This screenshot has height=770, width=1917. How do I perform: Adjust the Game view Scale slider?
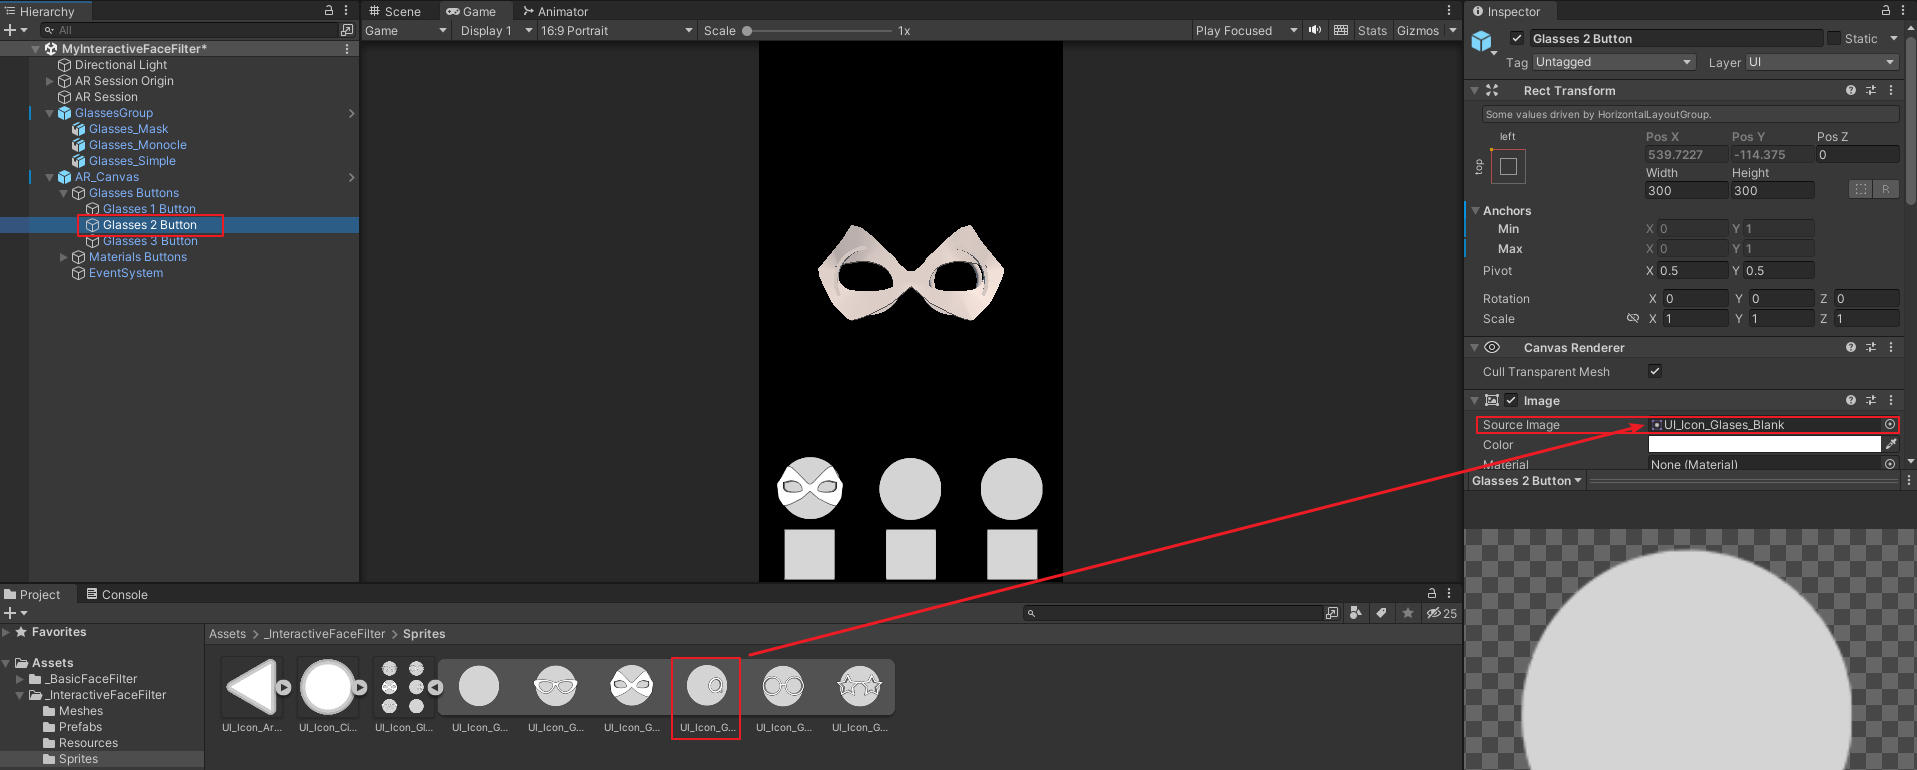(x=818, y=31)
